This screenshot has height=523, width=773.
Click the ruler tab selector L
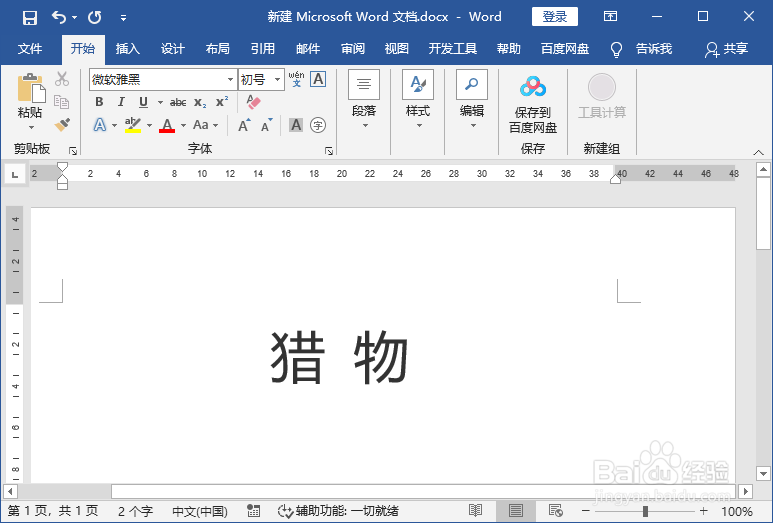[x=15, y=174]
